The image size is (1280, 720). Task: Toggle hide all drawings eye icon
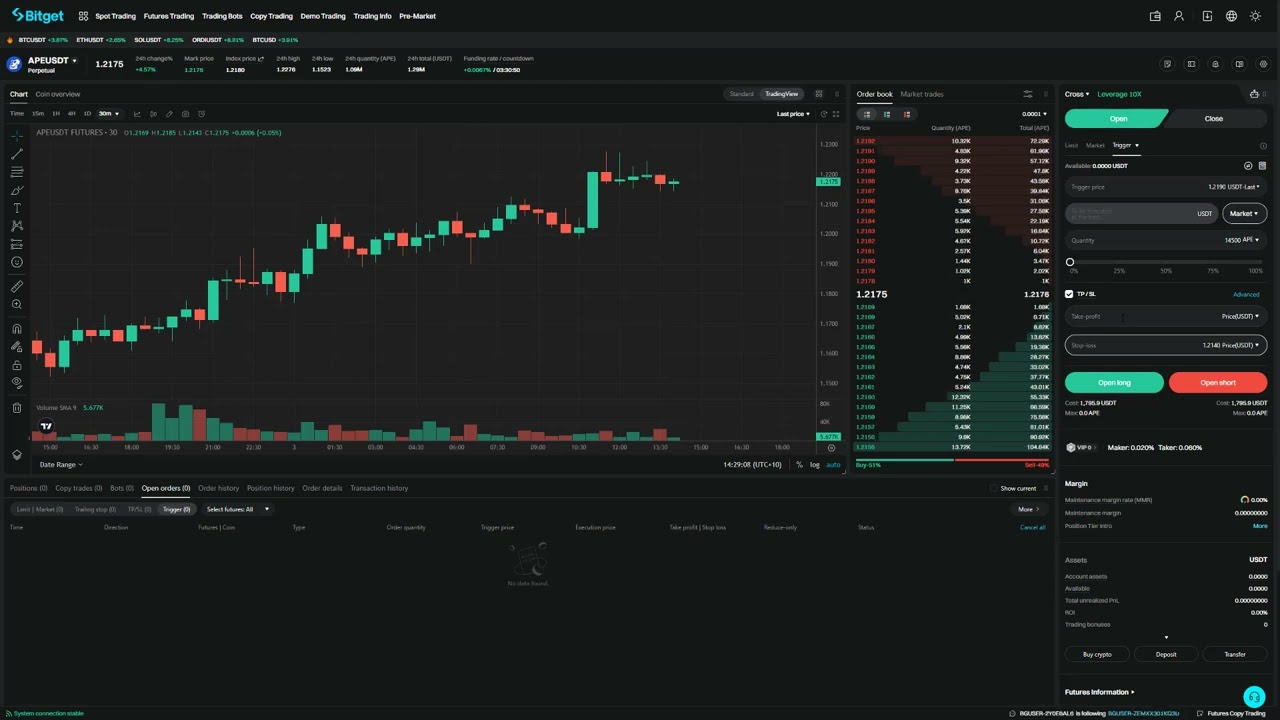click(17, 383)
